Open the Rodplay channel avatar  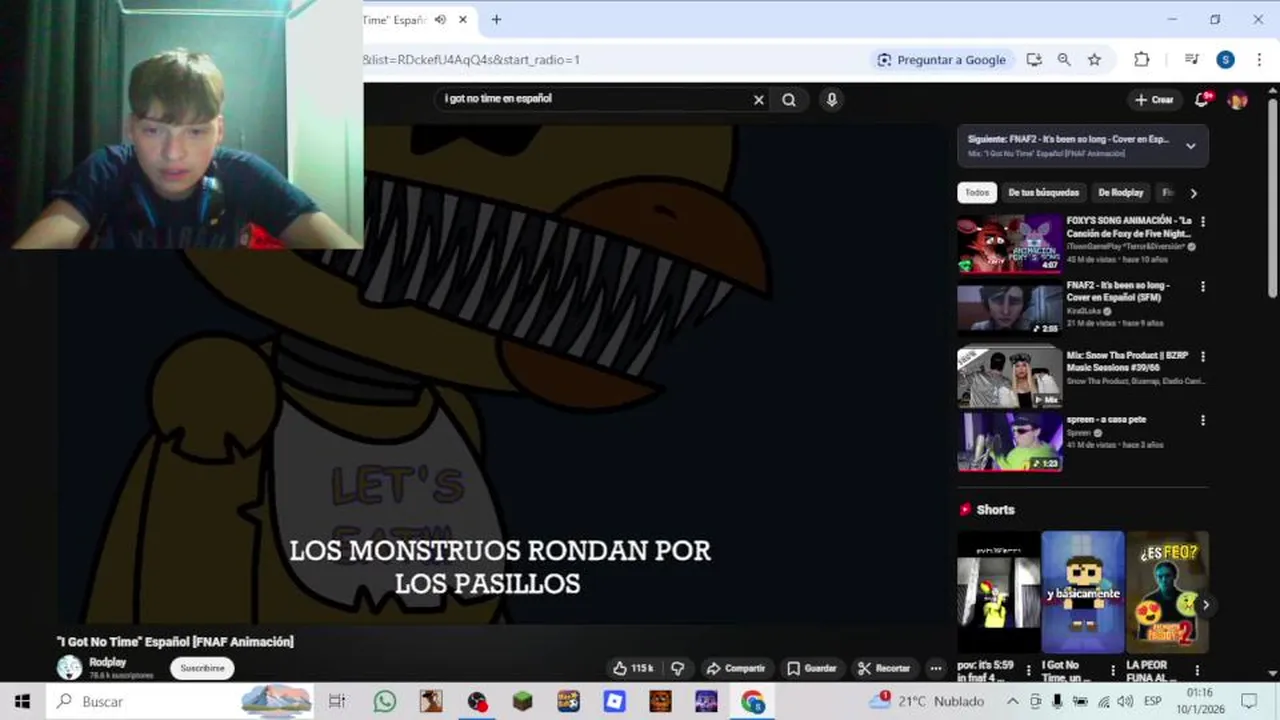[69, 667]
